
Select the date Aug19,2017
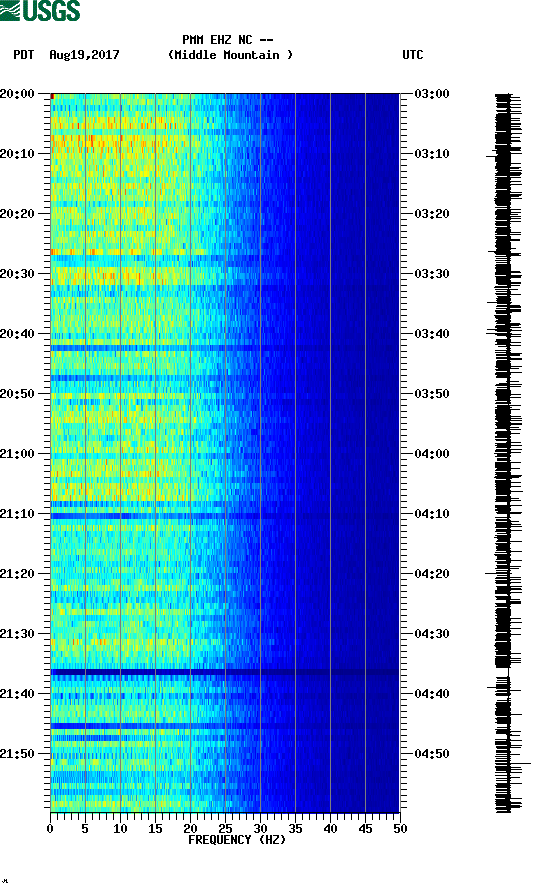[84, 55]
